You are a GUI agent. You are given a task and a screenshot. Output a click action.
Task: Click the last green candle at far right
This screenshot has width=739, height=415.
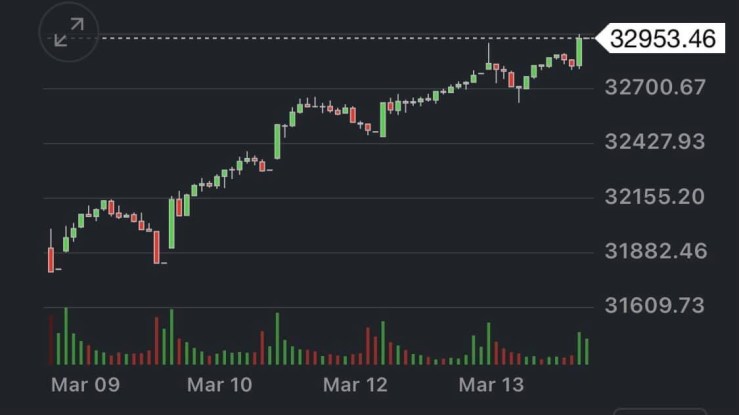579,52
